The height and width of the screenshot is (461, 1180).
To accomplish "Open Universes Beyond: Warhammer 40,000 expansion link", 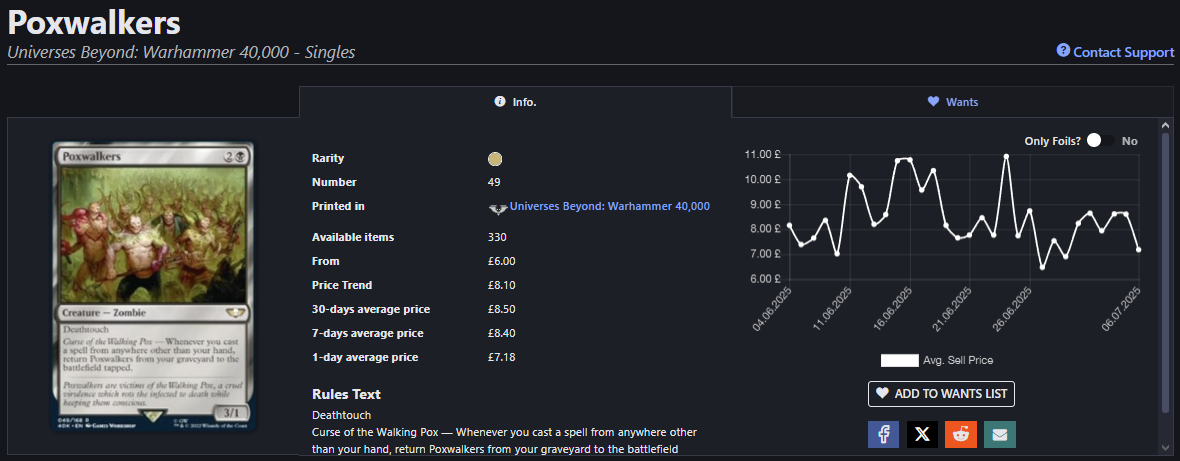I will [x=609, y=206].
